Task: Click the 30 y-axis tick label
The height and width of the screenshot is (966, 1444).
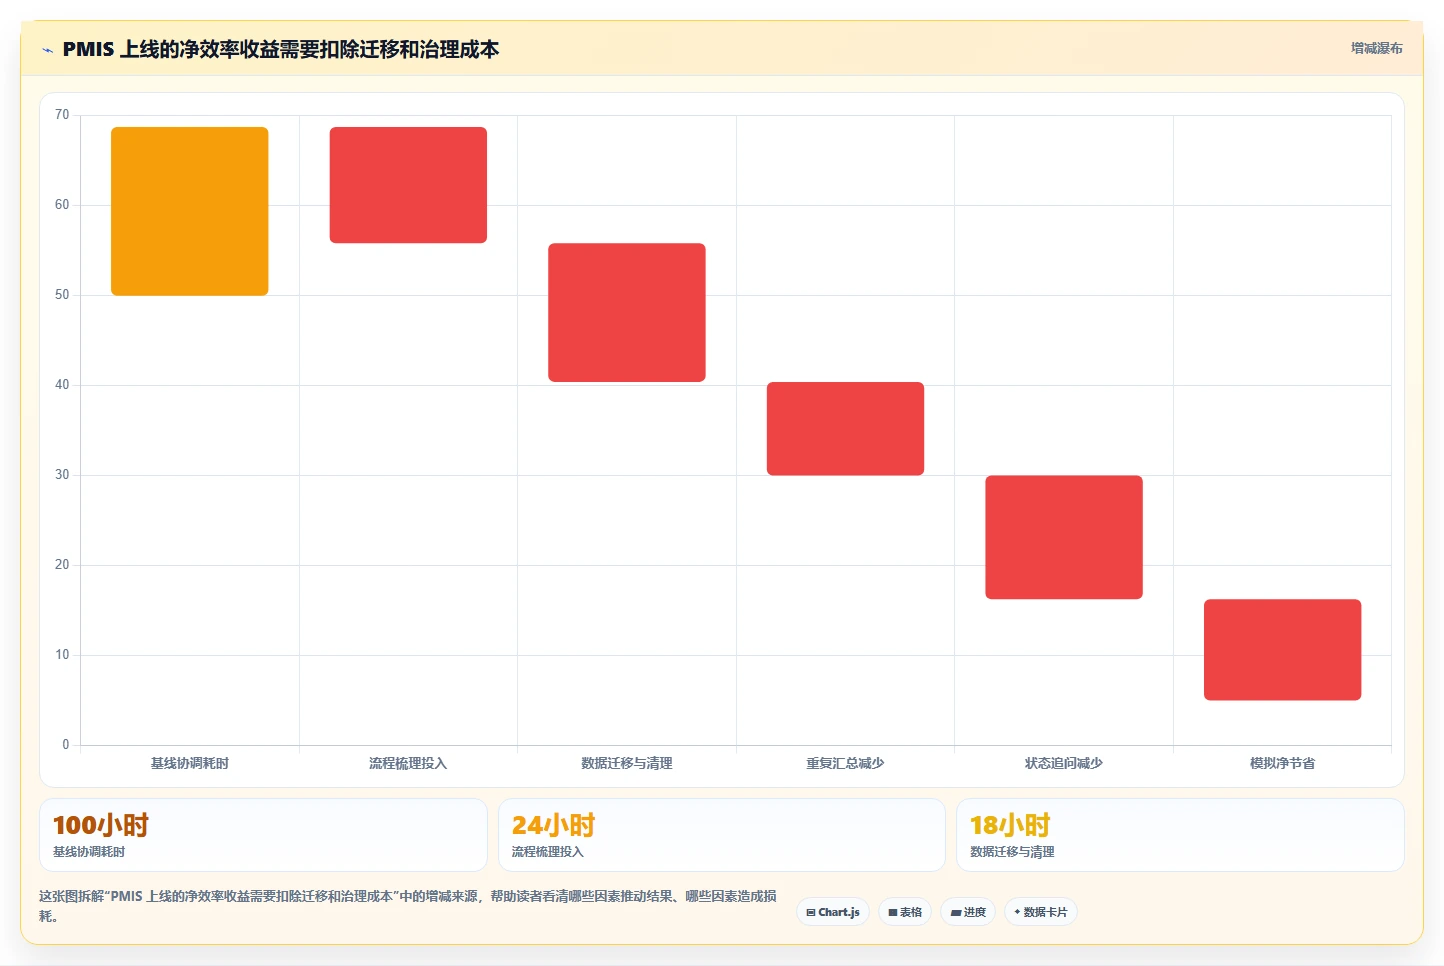Action: pyautogui.click(x=62, y=475)
